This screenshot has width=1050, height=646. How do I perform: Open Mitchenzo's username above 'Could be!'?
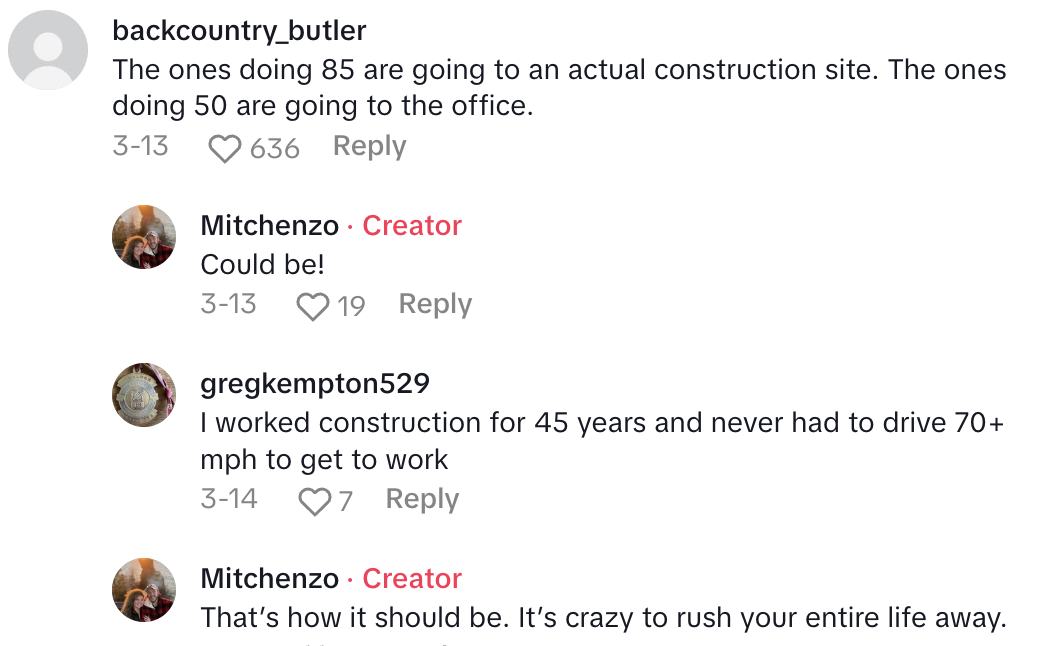pyautogui.click(x=269, y=226)
